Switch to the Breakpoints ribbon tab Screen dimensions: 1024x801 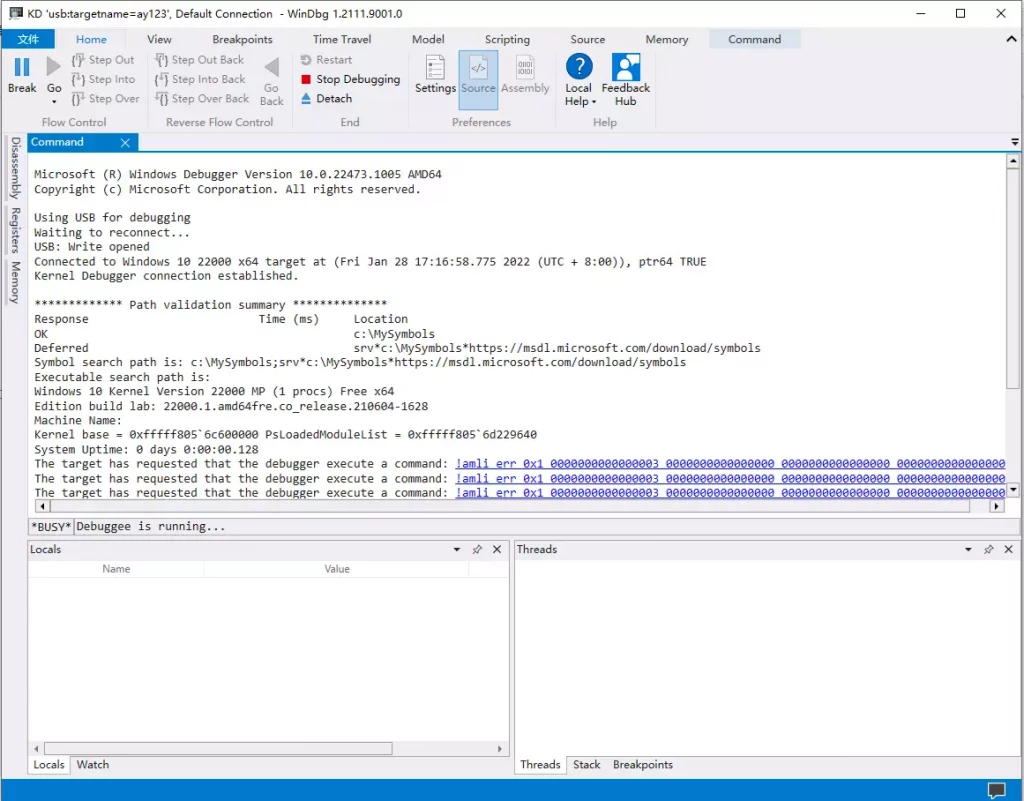pyautogui.click(x=242, y=39)
